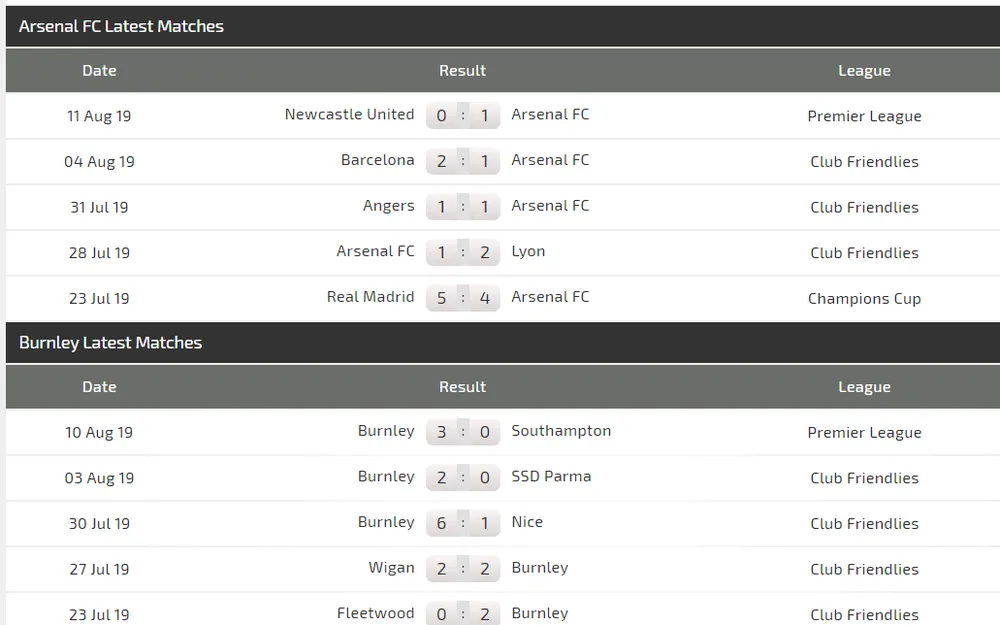Select the 10 Aug 19 date in Burnley table
1000x625 pixels.
point(99,432)
